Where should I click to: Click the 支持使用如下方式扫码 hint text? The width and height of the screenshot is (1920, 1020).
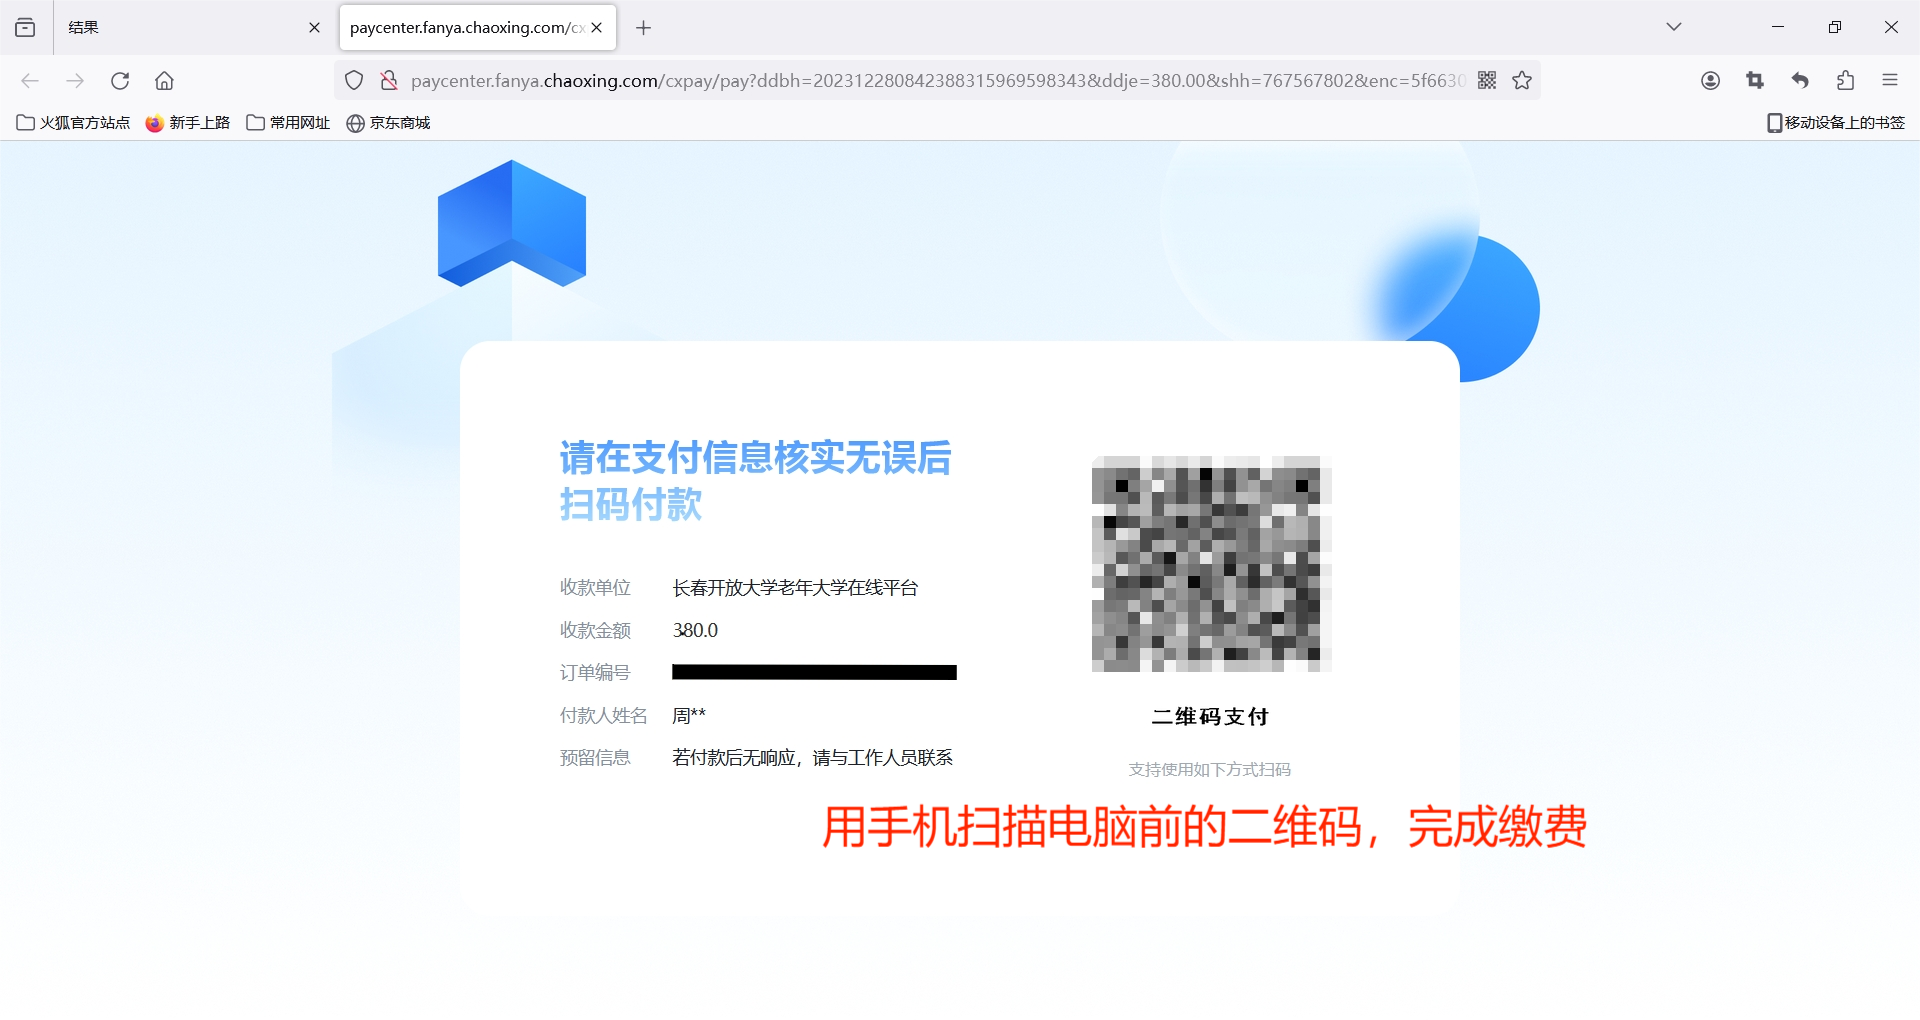[x=1210, y=770]
